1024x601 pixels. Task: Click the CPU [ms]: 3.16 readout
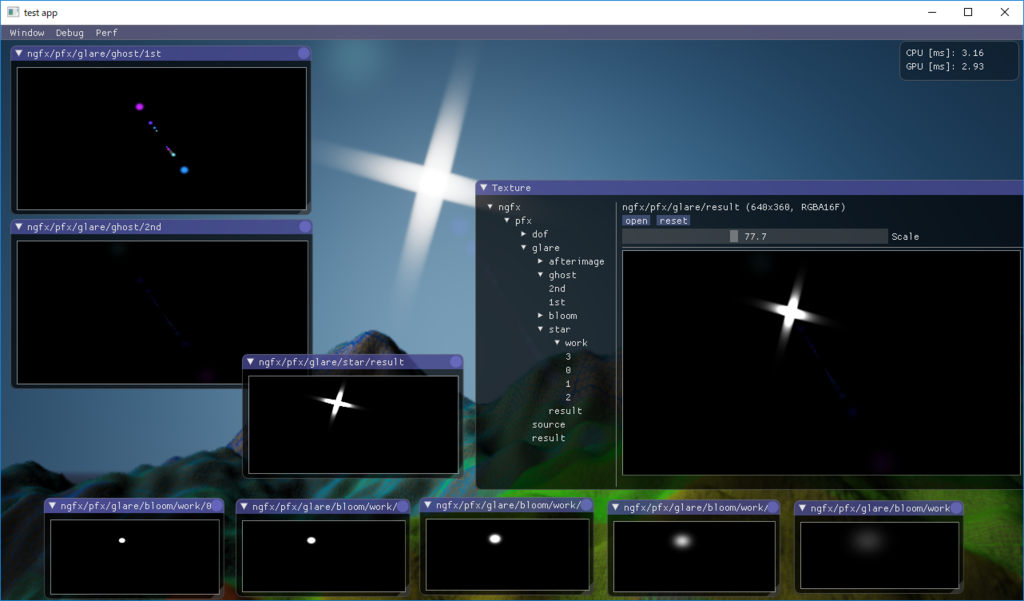click(944, 53)
